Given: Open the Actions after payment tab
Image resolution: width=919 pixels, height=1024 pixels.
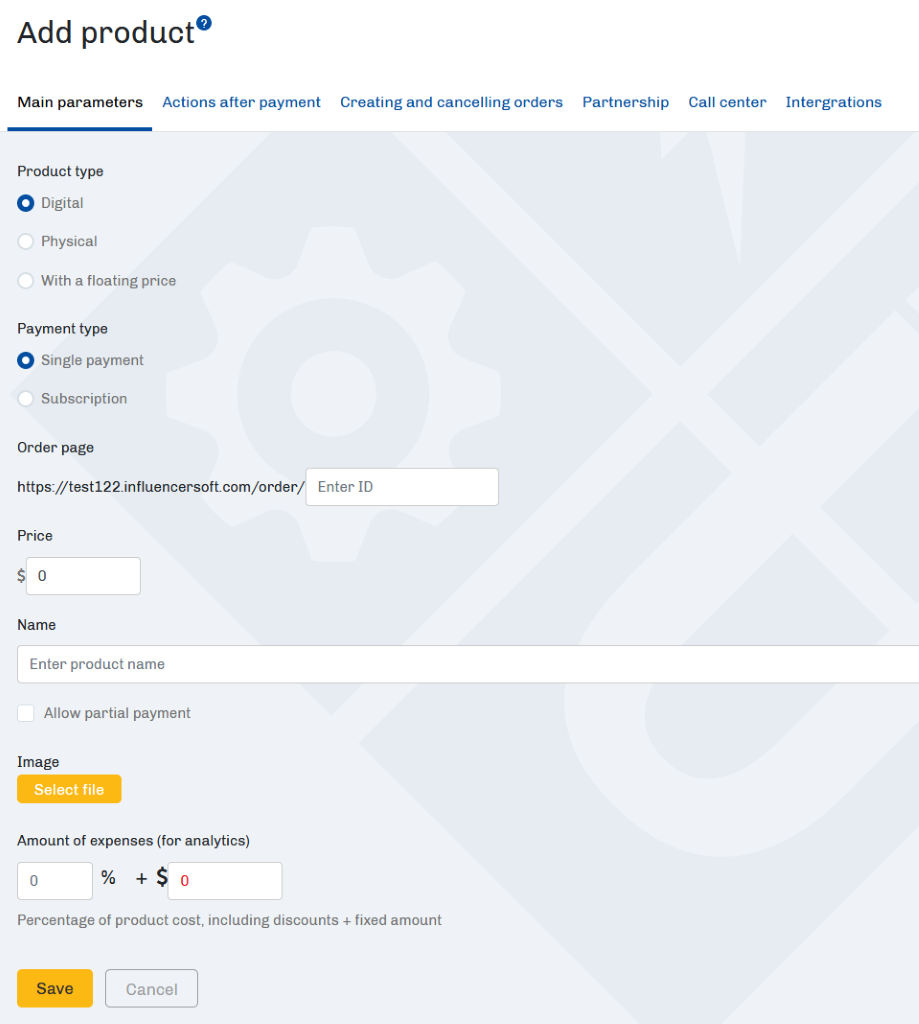Looking at the screenshot, I should [241, 102].
